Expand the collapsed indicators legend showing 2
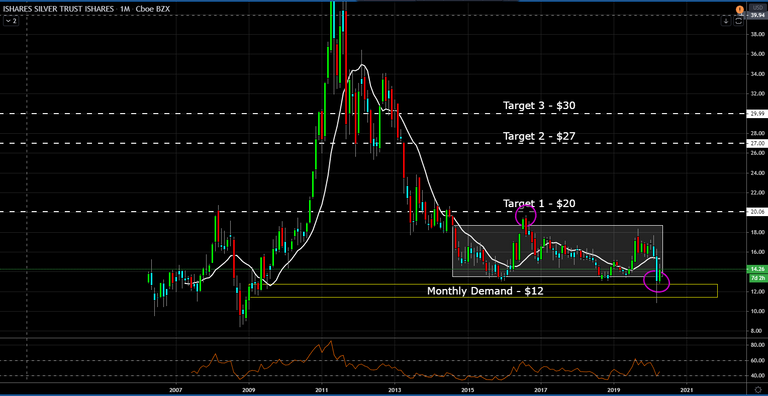This screenshot has height=396, width=768. click(11, 21)
